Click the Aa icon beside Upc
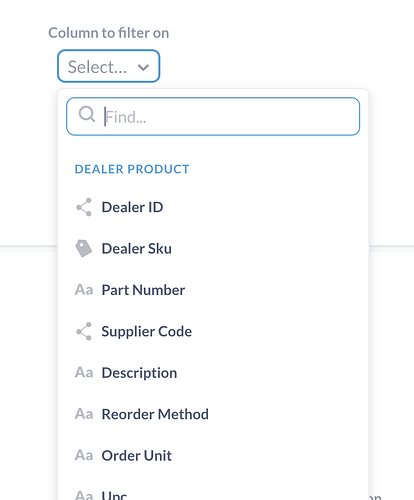 84,495
